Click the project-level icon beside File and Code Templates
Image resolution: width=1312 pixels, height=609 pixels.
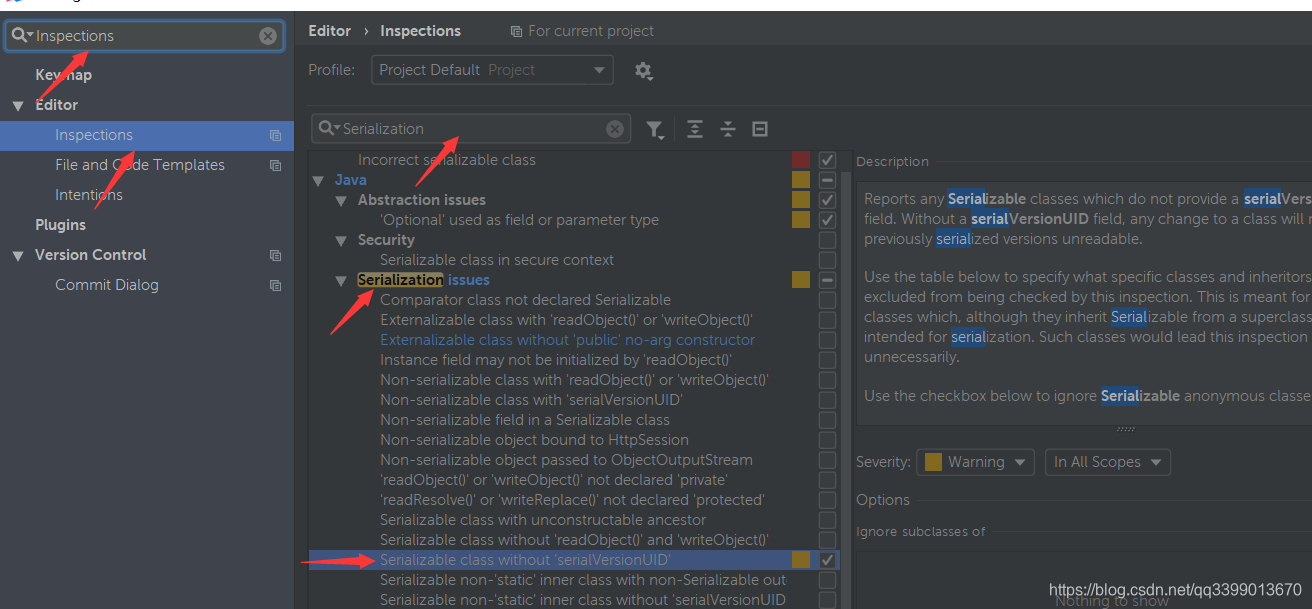tap(275, 165)
